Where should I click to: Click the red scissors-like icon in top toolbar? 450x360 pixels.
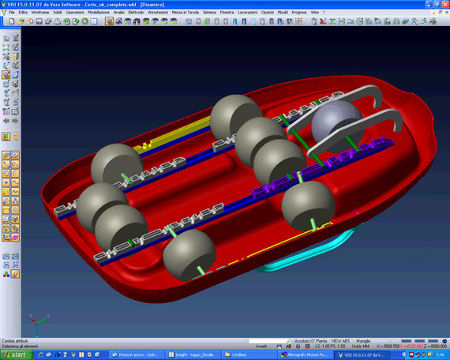(x=323, y=21)
